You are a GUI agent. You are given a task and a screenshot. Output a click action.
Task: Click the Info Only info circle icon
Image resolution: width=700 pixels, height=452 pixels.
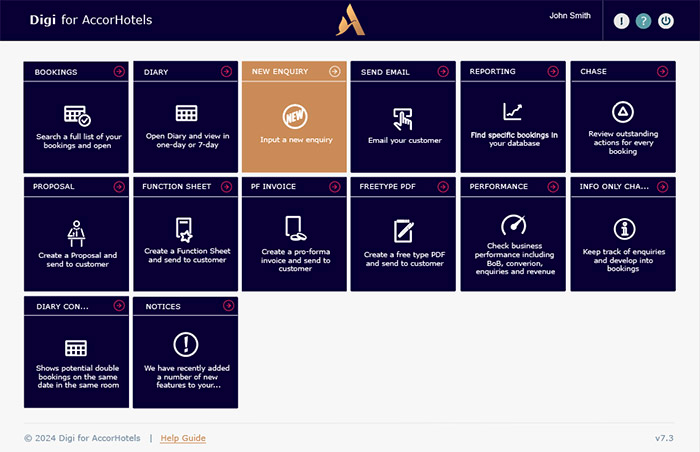point(624,229)
